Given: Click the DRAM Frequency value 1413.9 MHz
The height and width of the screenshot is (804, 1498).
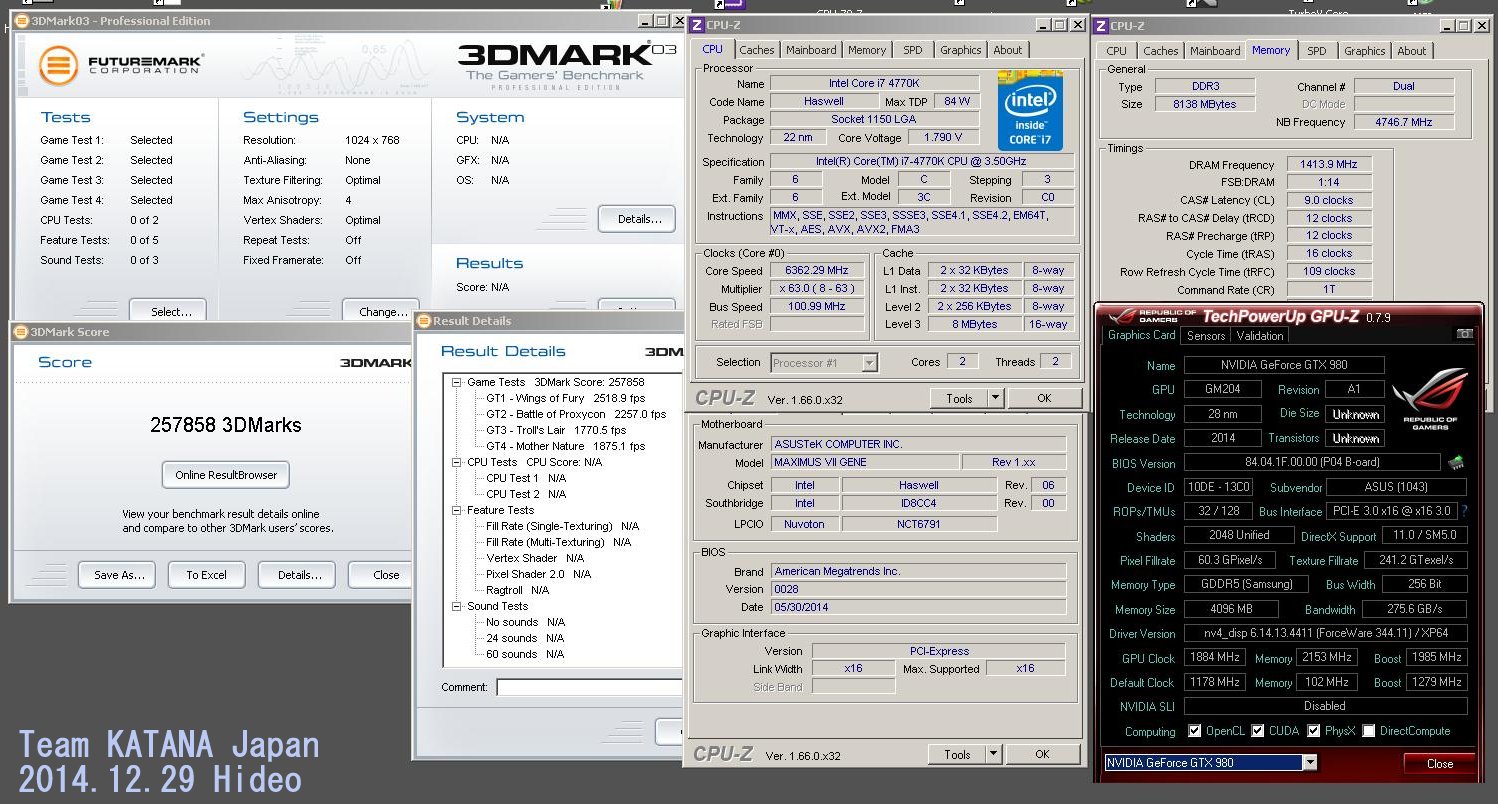Looking at the screenshot, I should 1329,165.
